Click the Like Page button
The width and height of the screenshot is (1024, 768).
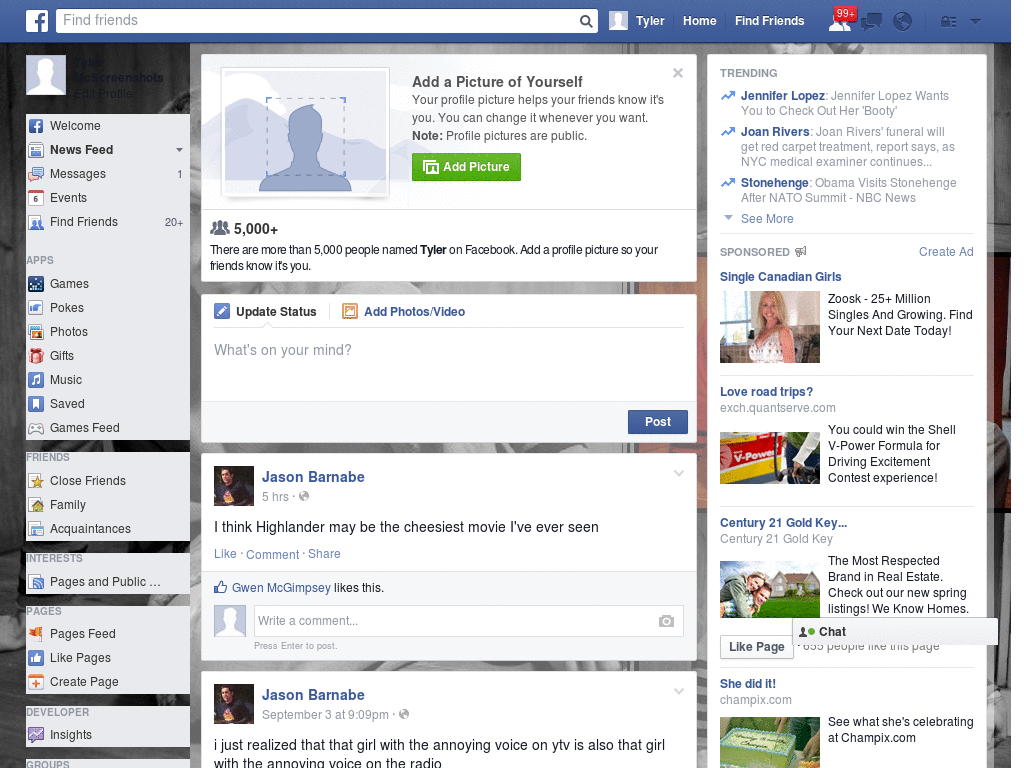pyautogui.click(x=756, y=647)
